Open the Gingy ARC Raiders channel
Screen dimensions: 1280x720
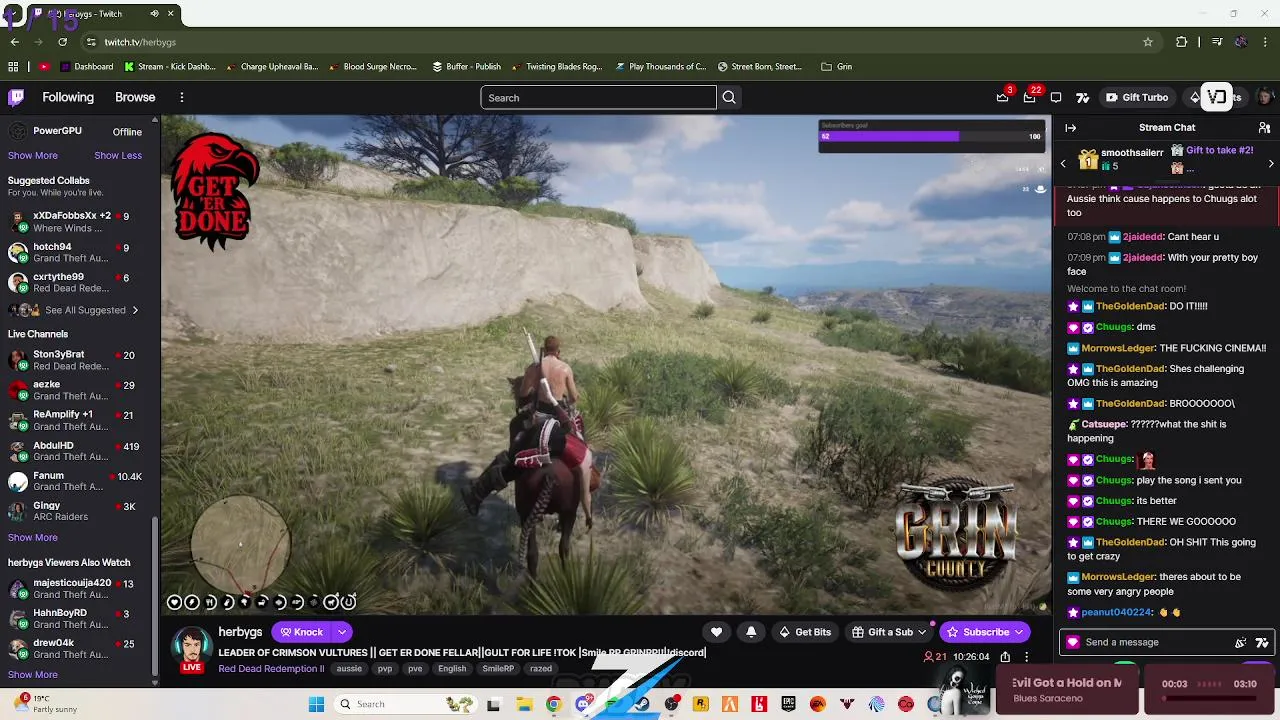[79, 511]
